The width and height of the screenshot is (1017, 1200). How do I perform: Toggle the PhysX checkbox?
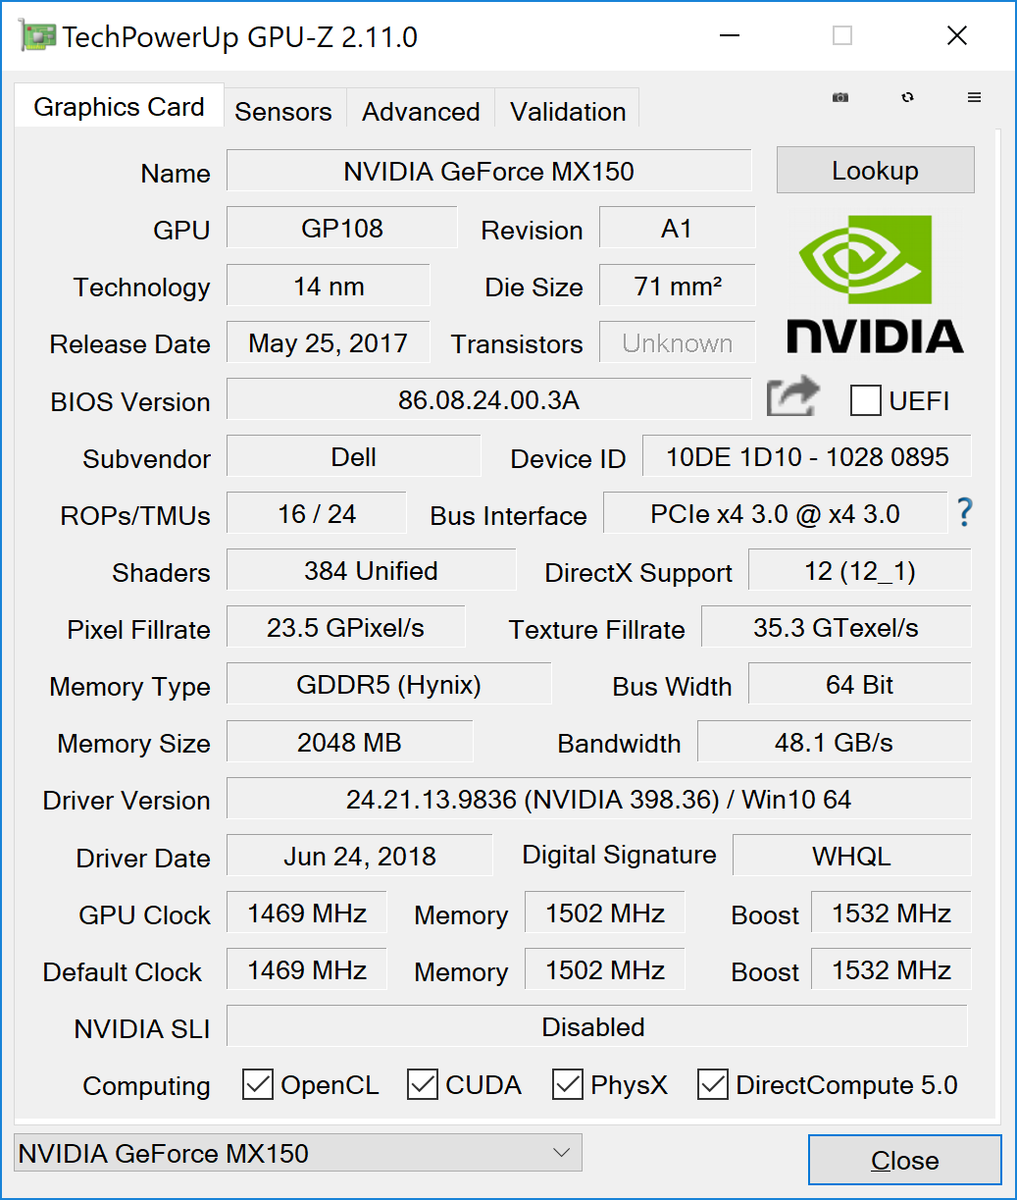[x=568, y=1084]
